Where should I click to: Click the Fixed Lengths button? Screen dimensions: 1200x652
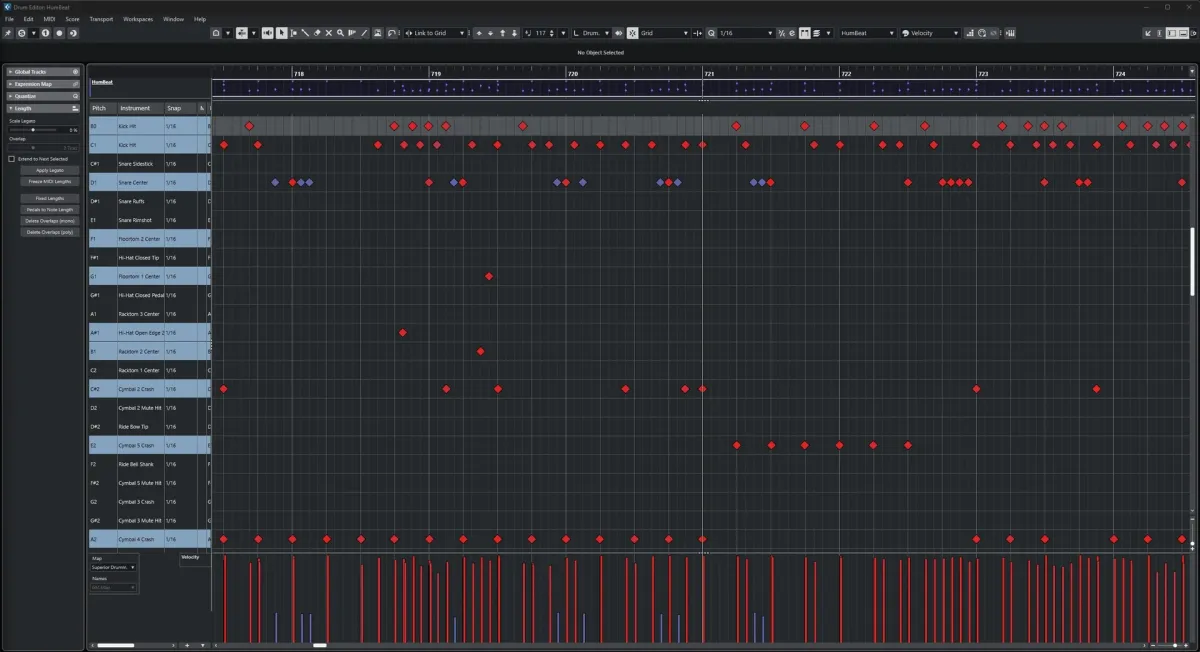point(49,198)
